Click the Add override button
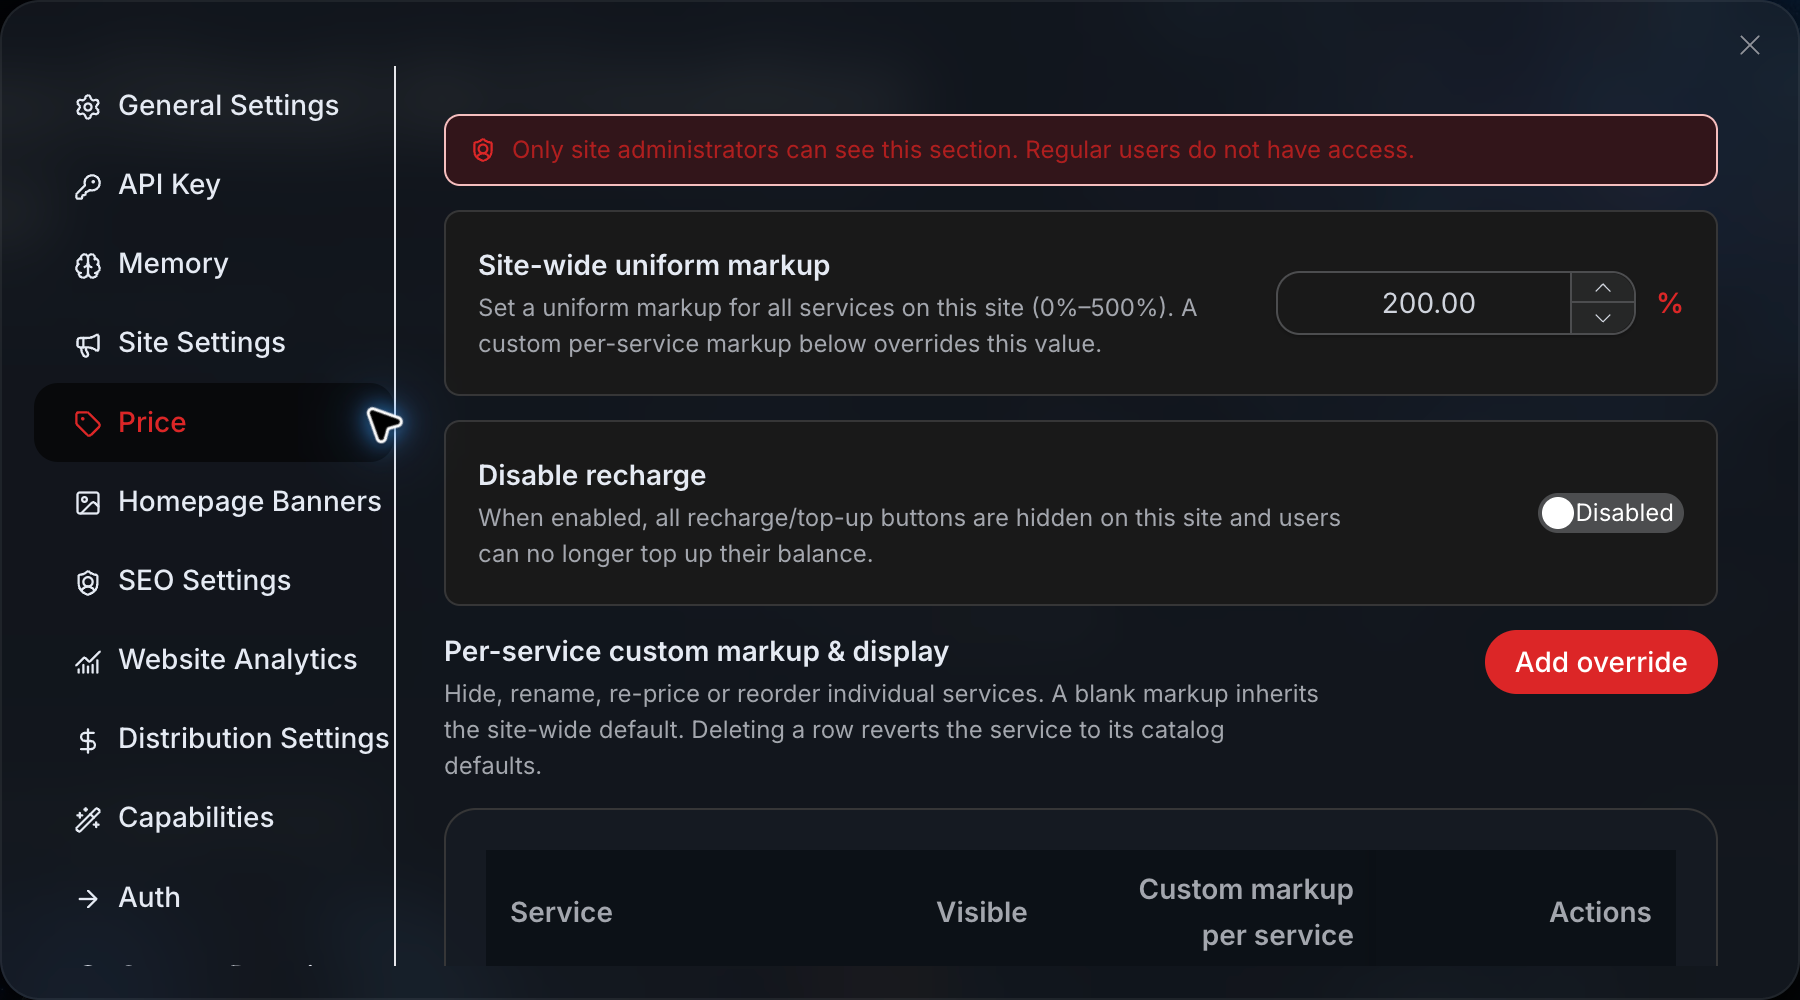This screenshot has width=1800, height=1000. tap(1601, 662)
